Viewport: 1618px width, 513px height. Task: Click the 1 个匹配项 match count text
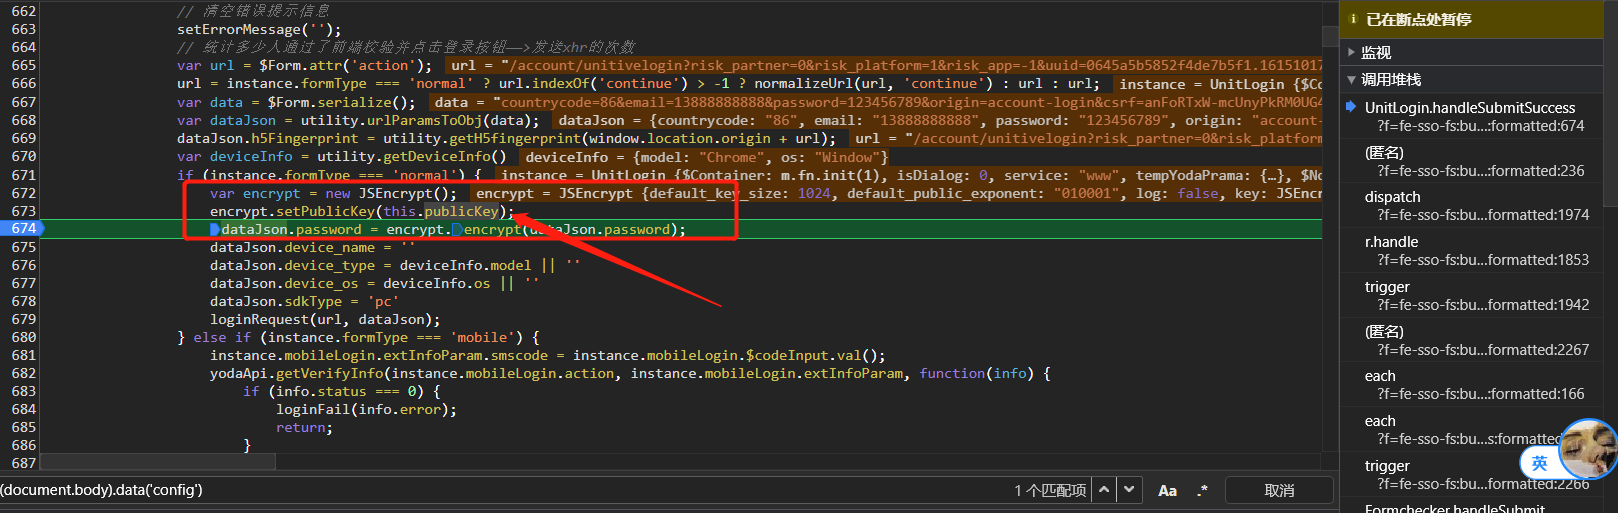click(1050, 491)
